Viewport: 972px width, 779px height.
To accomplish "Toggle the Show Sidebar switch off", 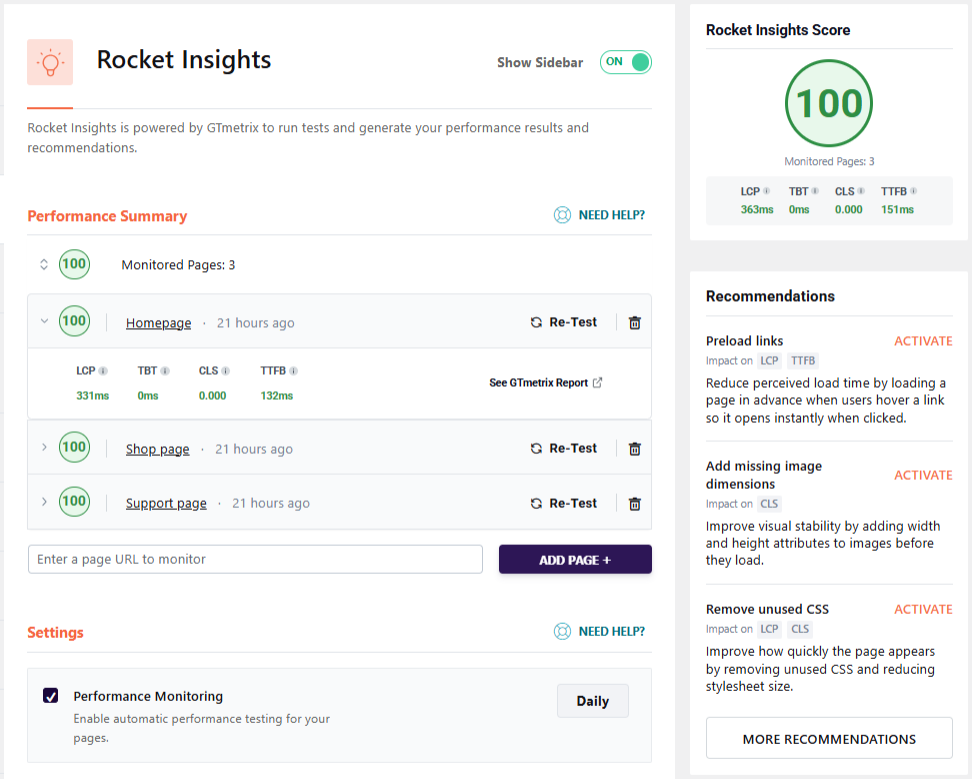I will tap(625, 62).
